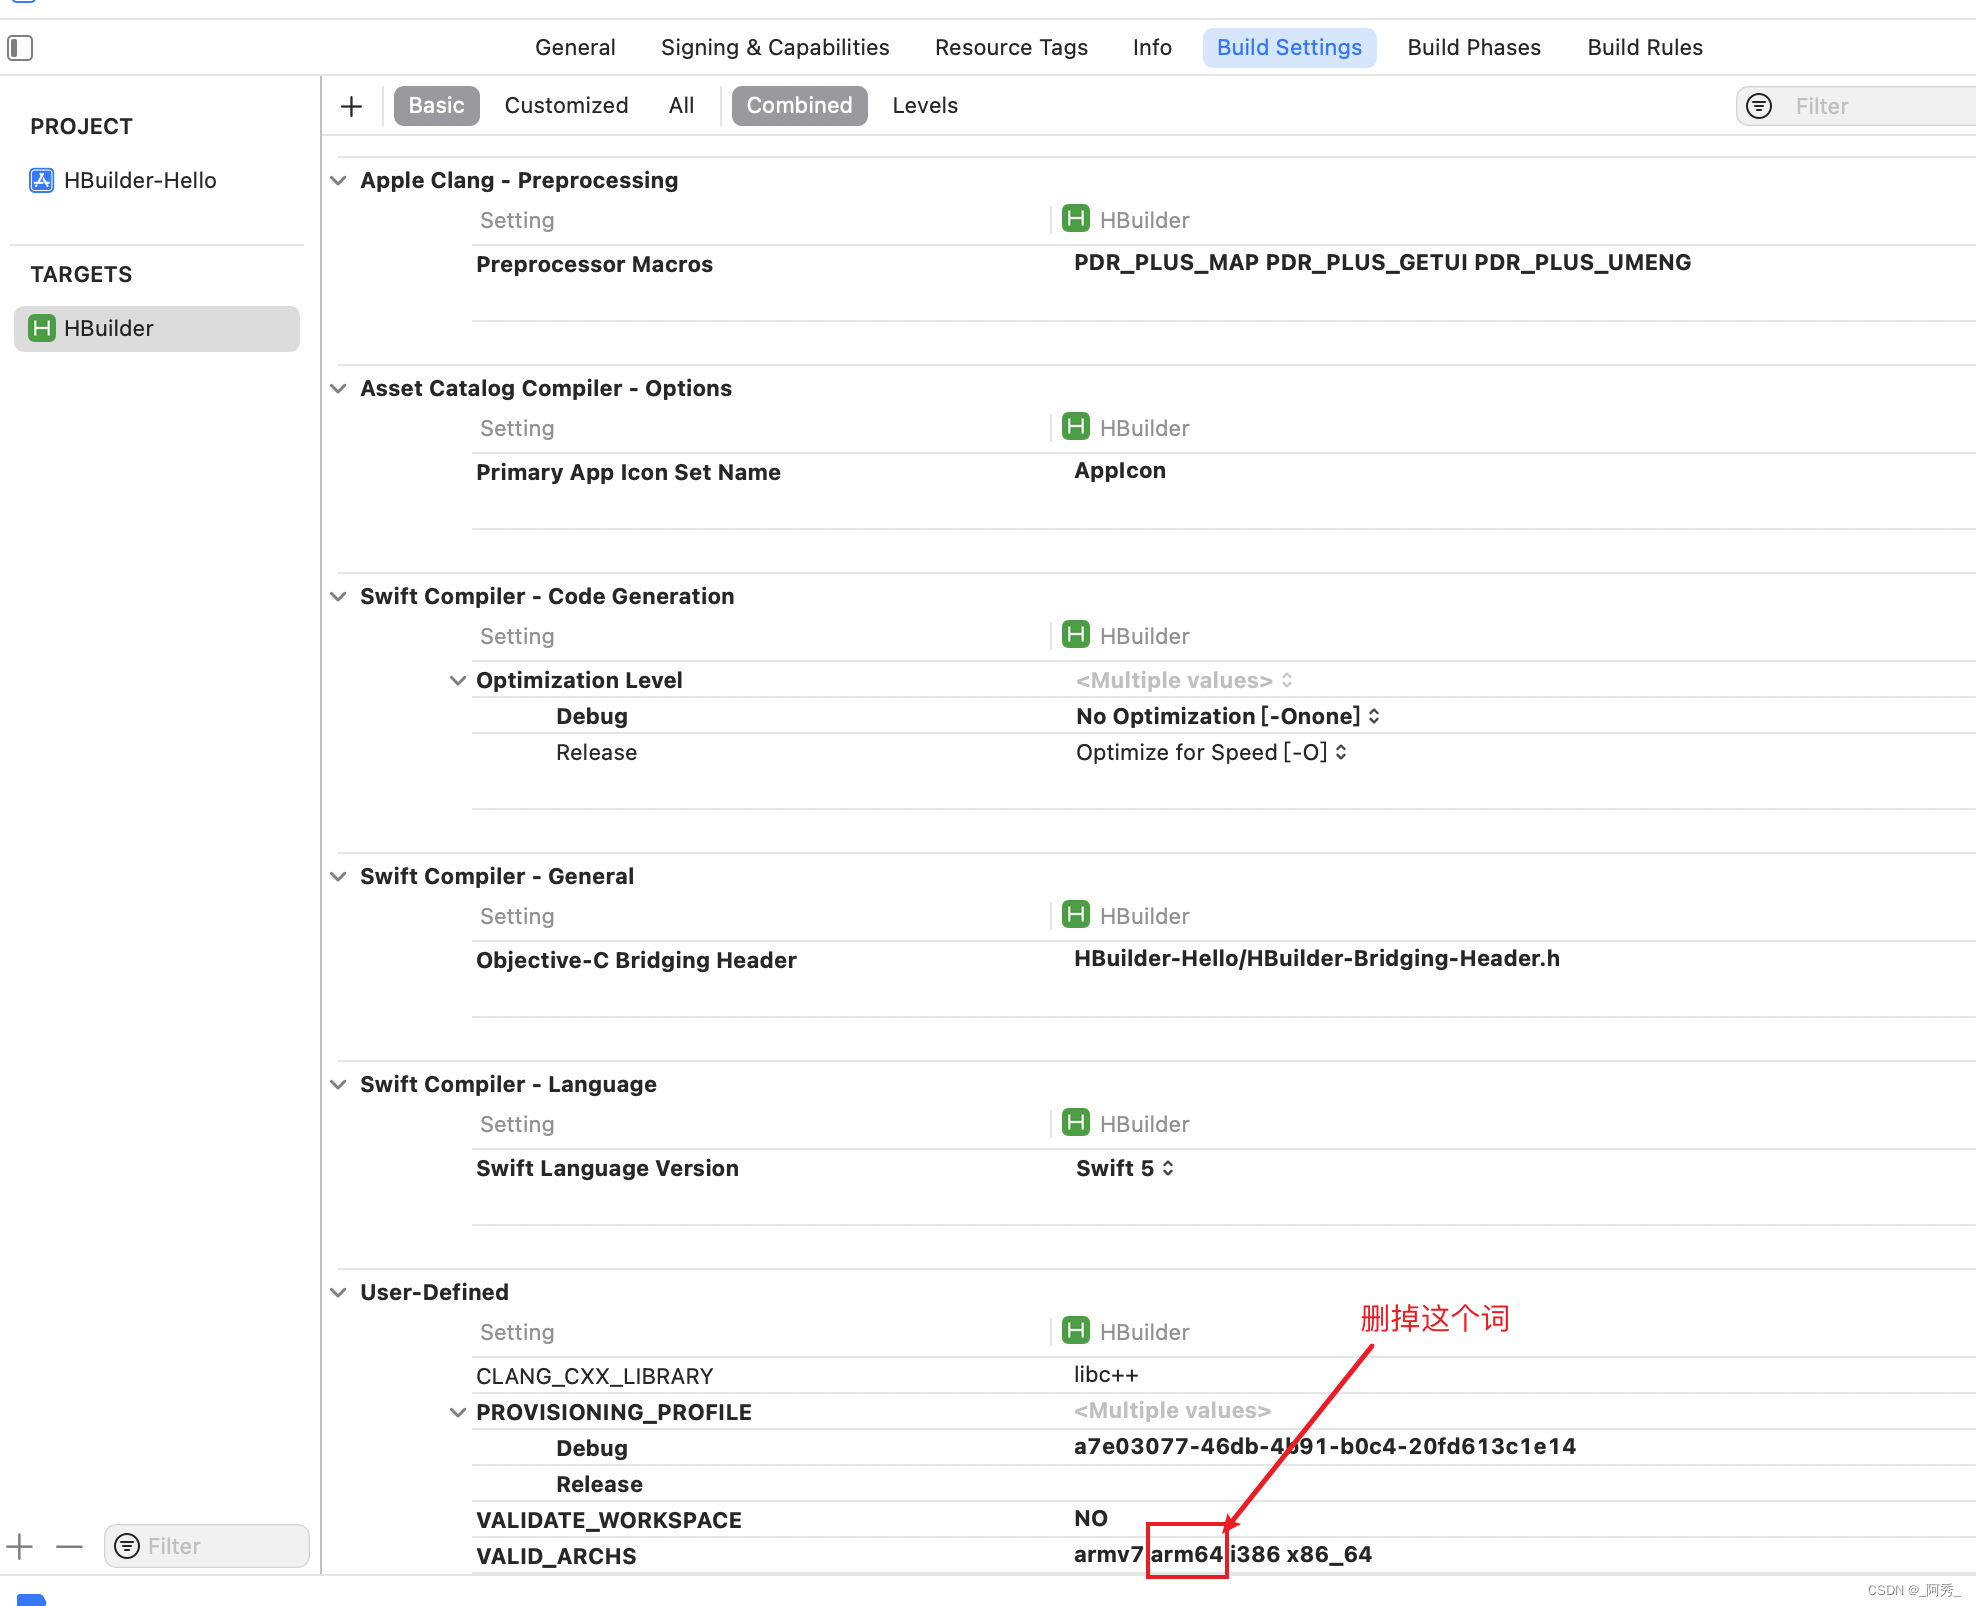The height and width of the screenshot is (1606, 1976).
Task: Click Primary App Icon Set Name setting
Action: click(628, 472)
